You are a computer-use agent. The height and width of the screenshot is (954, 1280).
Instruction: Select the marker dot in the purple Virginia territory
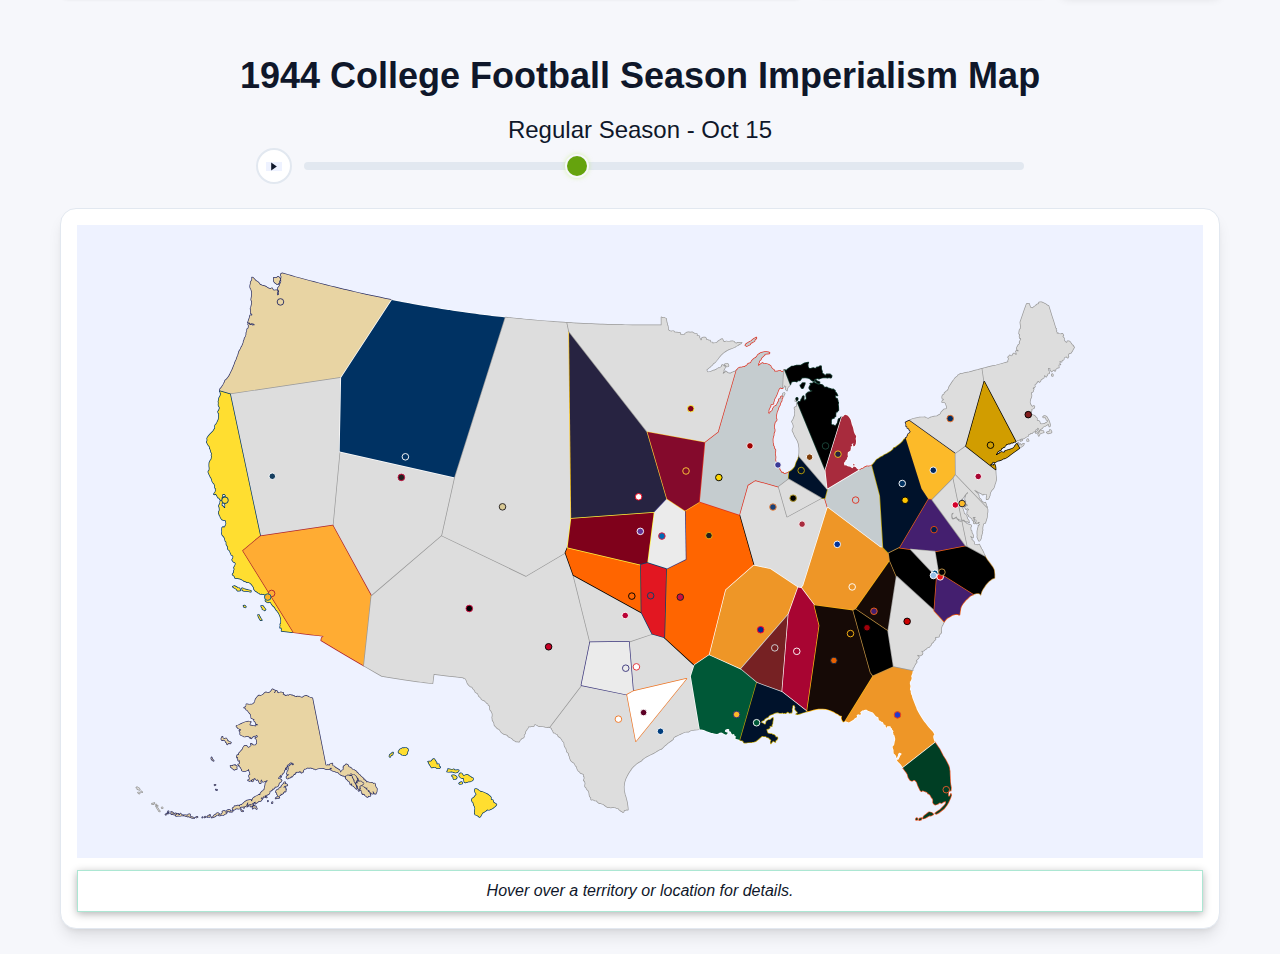pos(934,529)
